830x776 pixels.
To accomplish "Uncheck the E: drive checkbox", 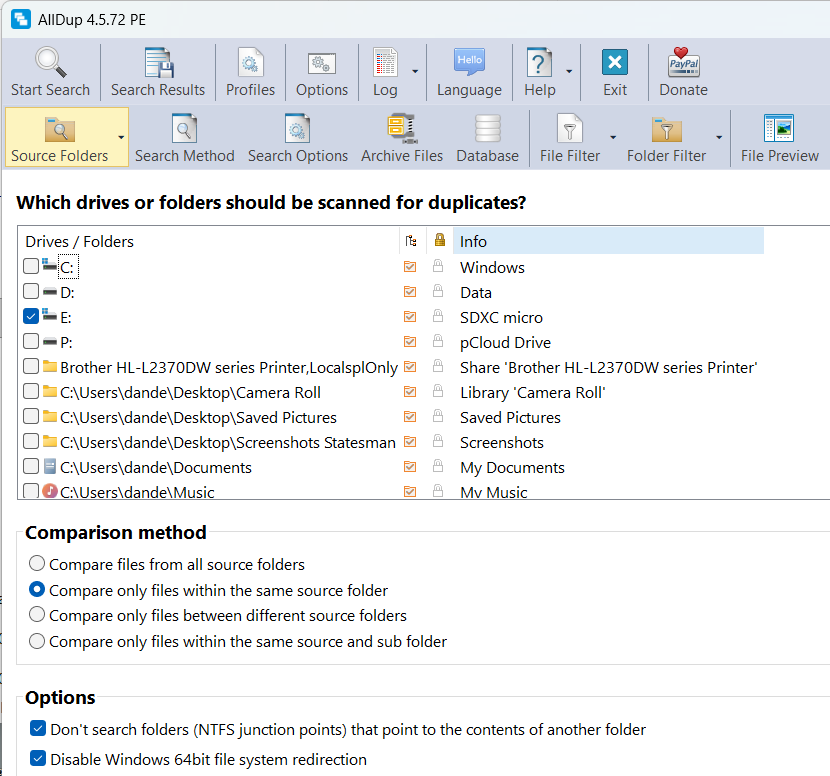I will coord(31,317).
